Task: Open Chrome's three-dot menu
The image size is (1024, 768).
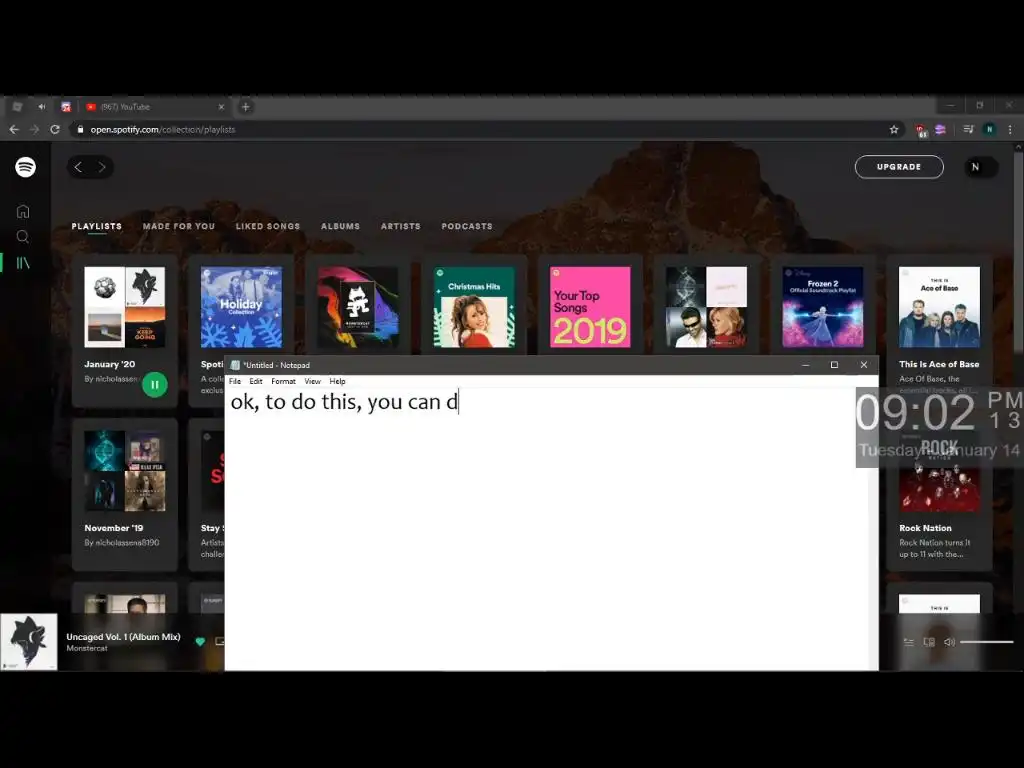Action: (1010, 129)
